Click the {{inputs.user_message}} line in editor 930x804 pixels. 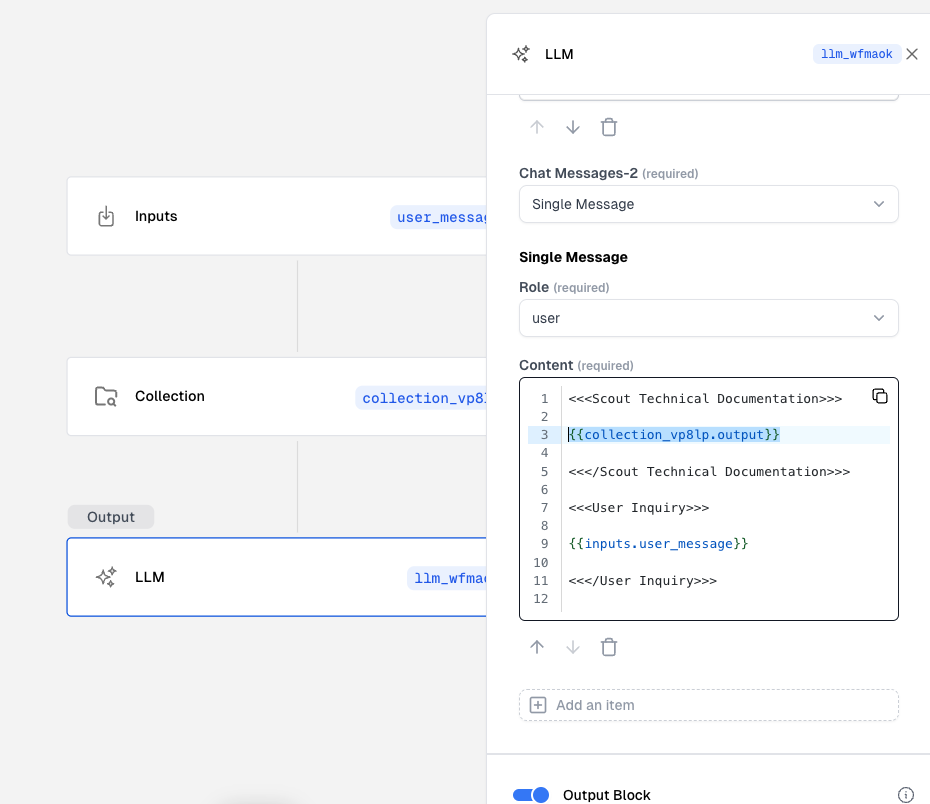658,544
